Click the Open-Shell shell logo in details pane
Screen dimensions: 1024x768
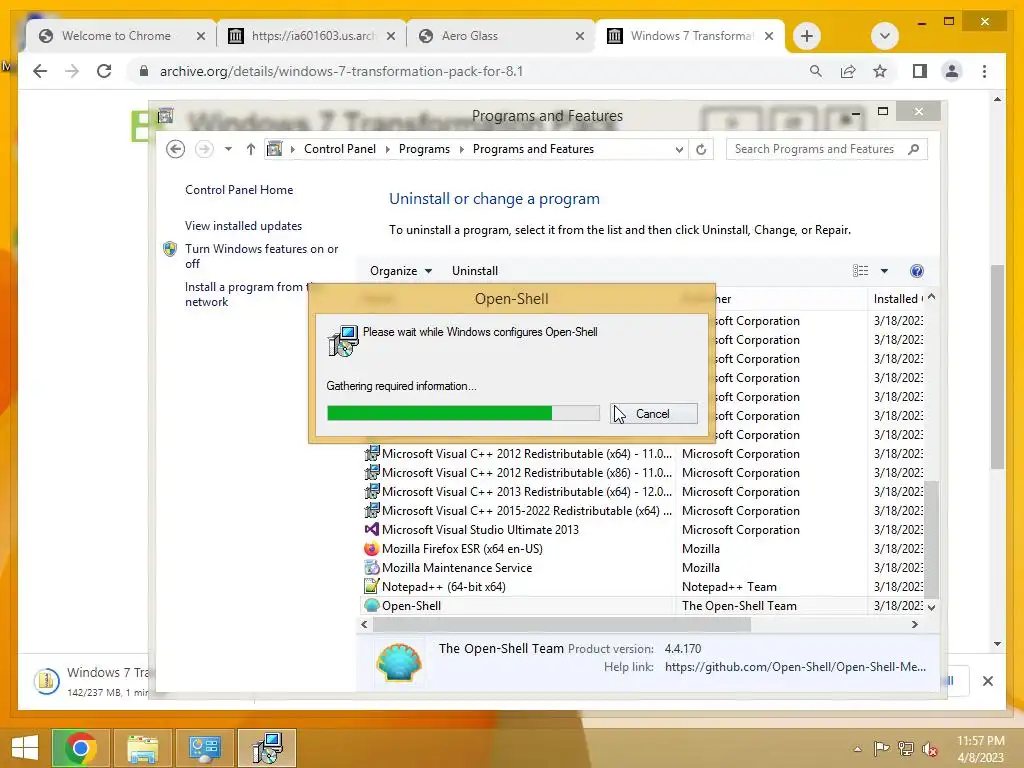[x=399, y=662]
